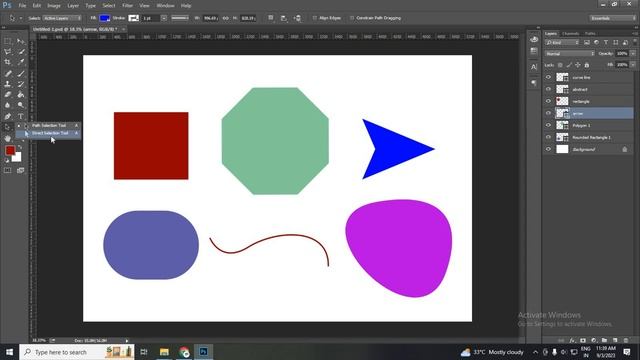Image resolution: width=640 pixels, height=360 pixels.
Task: Filter layers by pixel layer icon
Action: tap(587, 42)
